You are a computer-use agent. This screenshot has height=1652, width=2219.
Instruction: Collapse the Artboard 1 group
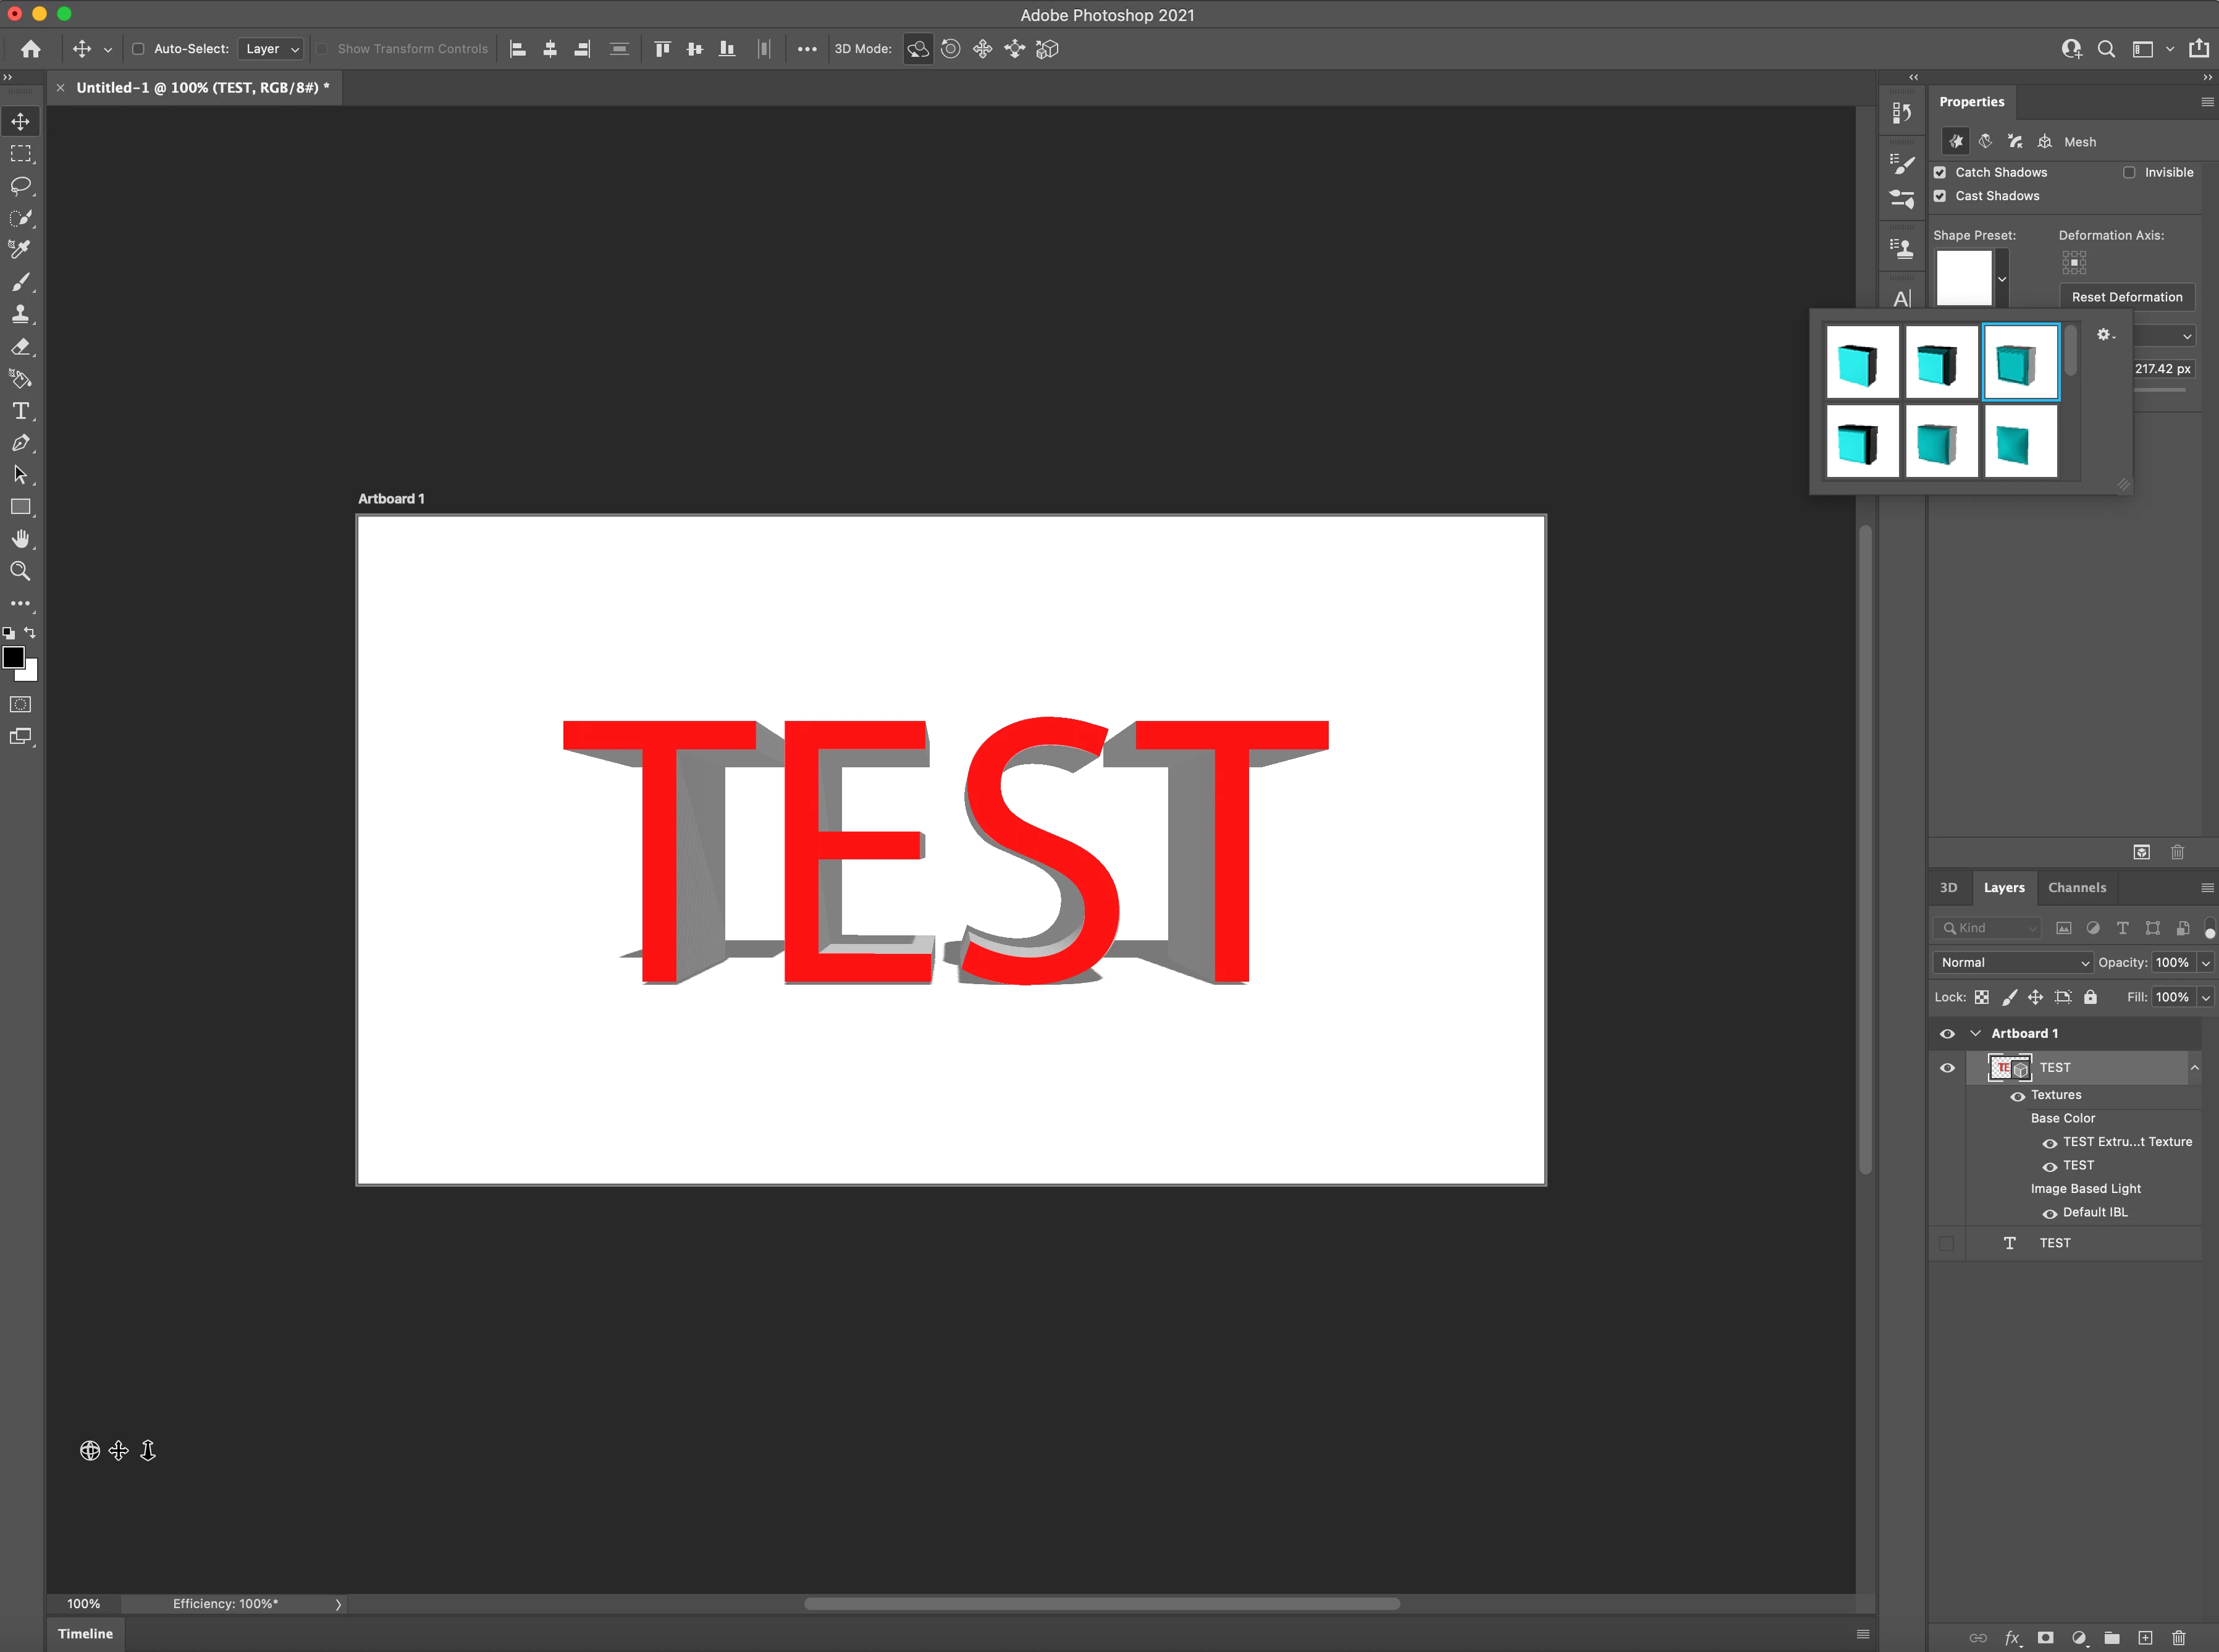click(1975, 1033)
